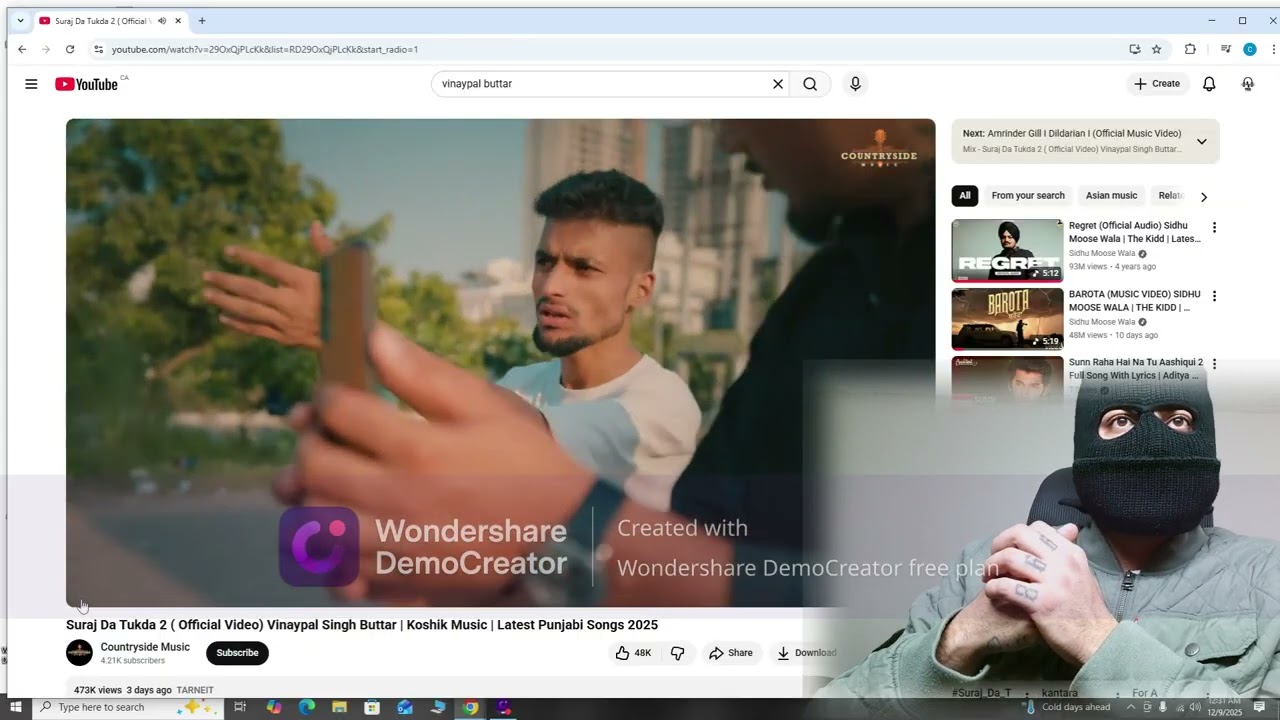Bookmark this page with star

(x=1157, y=49)
